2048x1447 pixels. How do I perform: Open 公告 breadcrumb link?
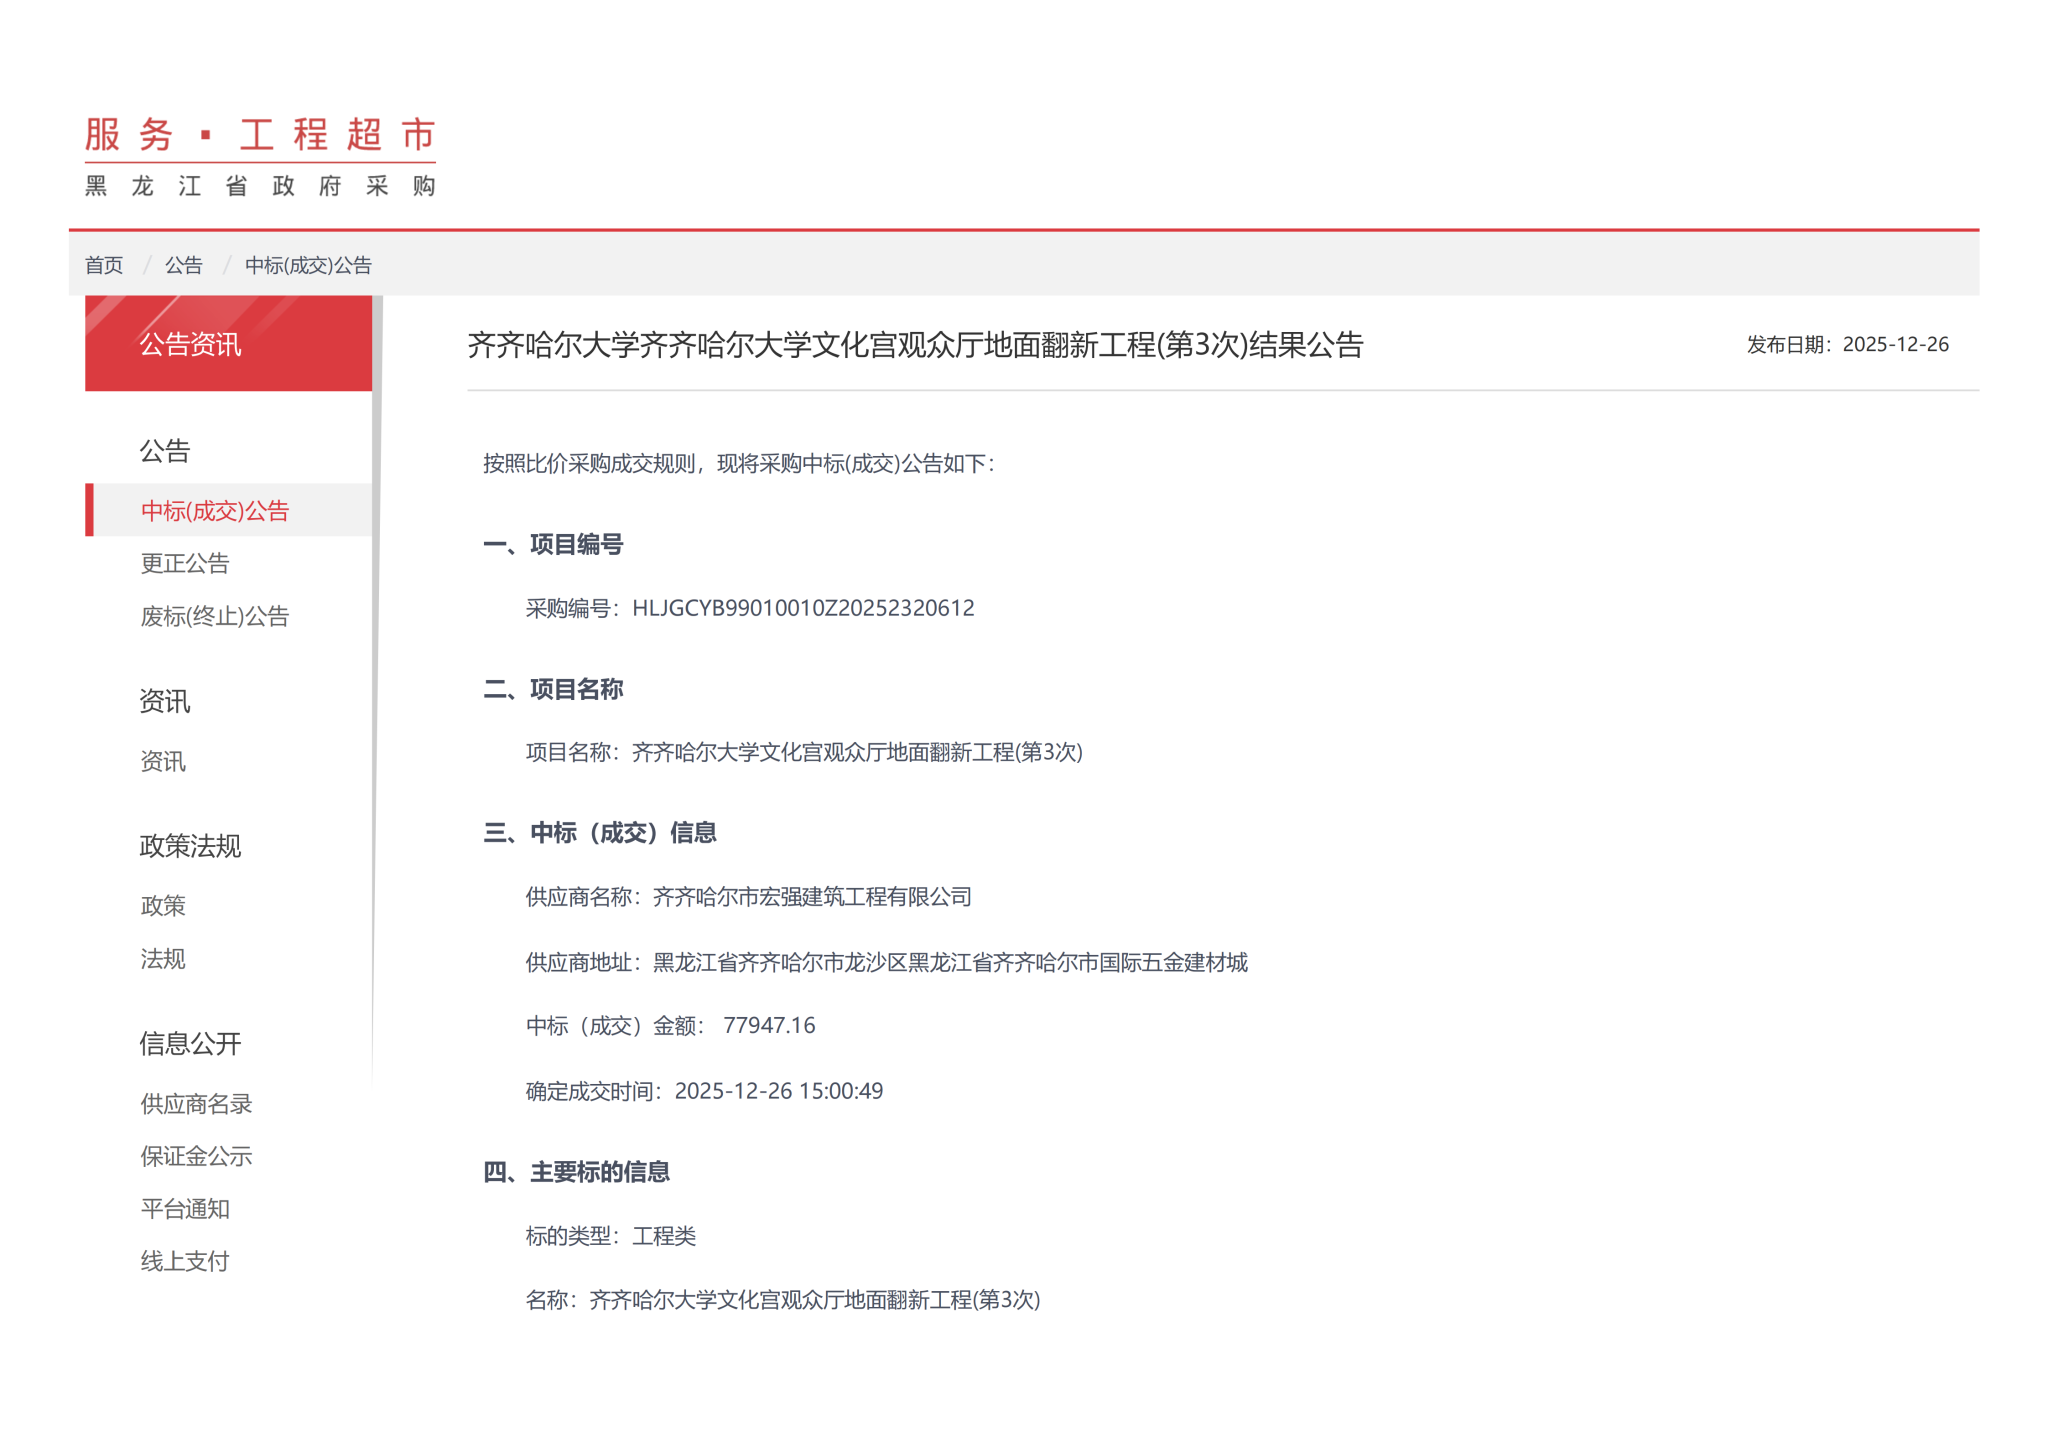183,265
